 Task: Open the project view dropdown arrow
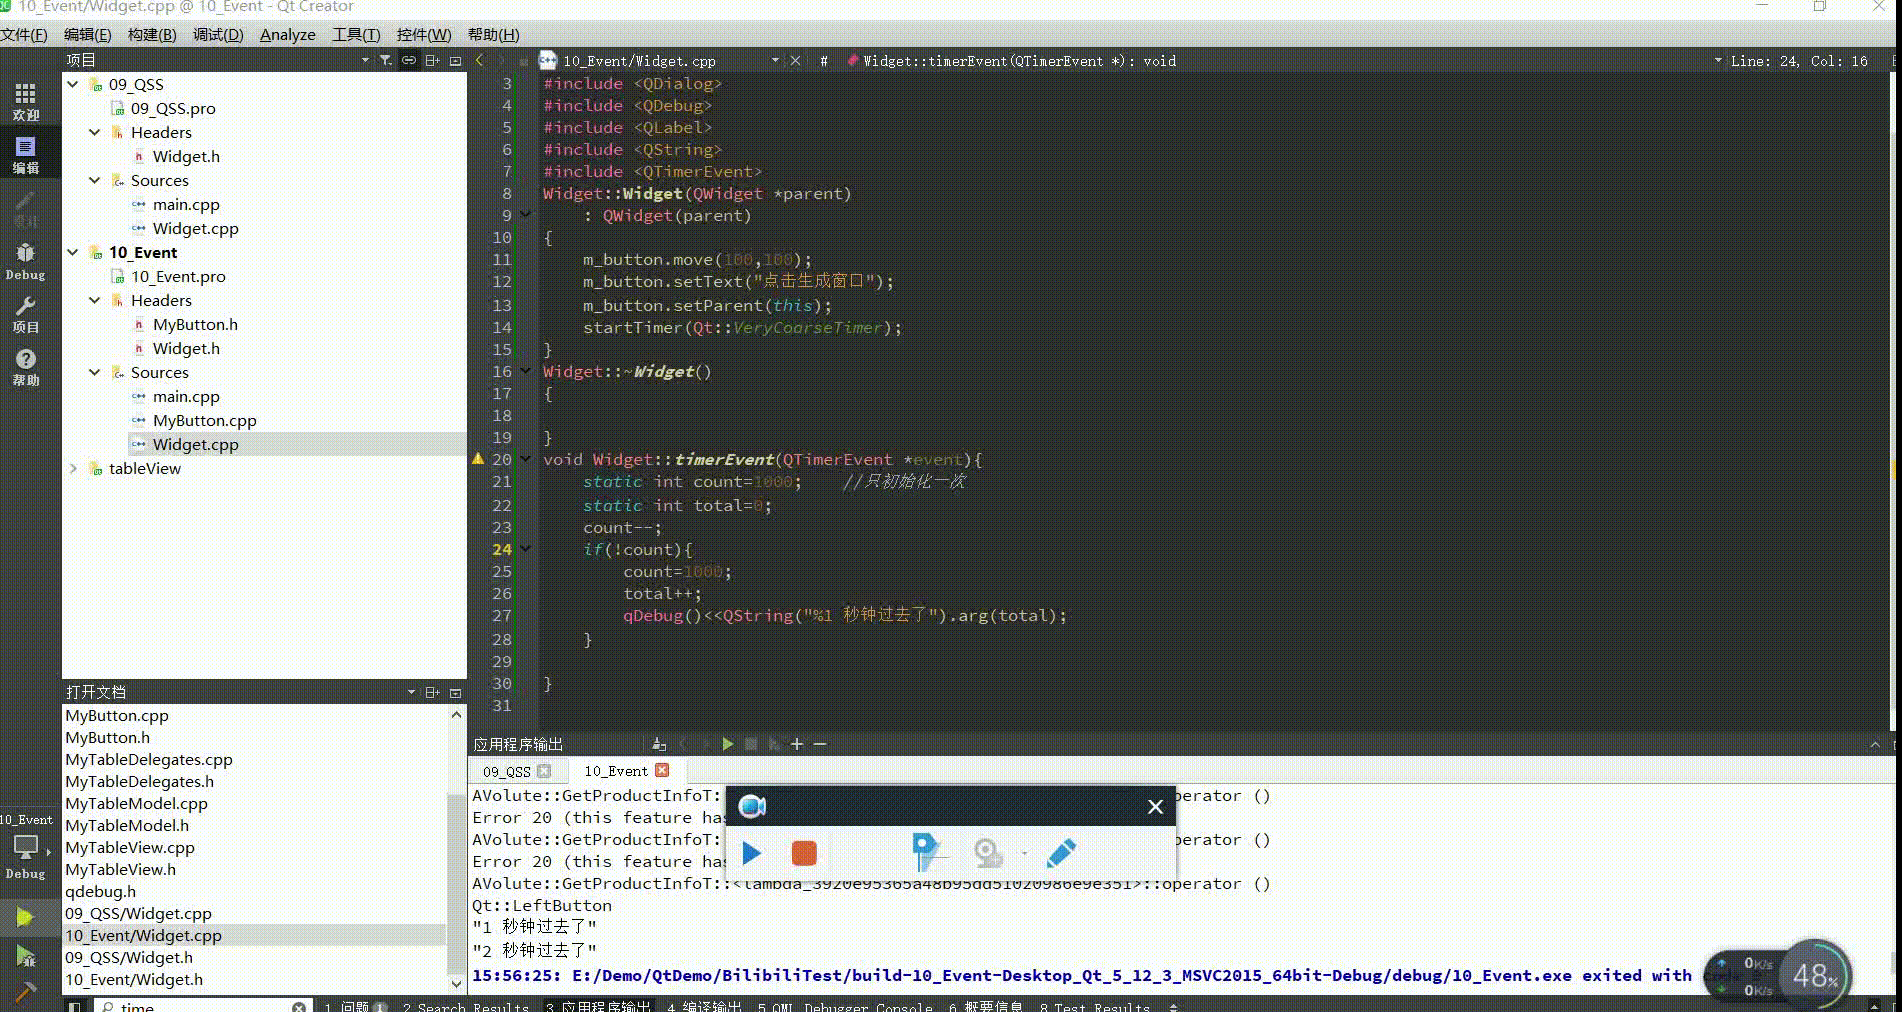click(365, 61)
